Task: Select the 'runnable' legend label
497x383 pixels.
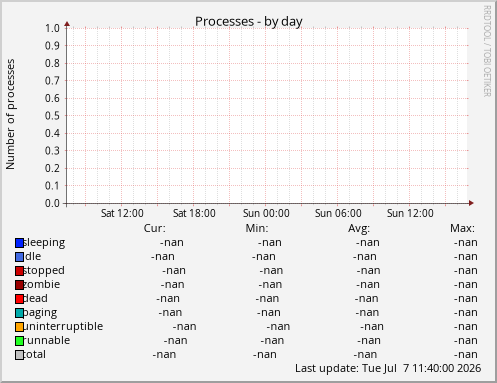Action: [x=47, y=341]
